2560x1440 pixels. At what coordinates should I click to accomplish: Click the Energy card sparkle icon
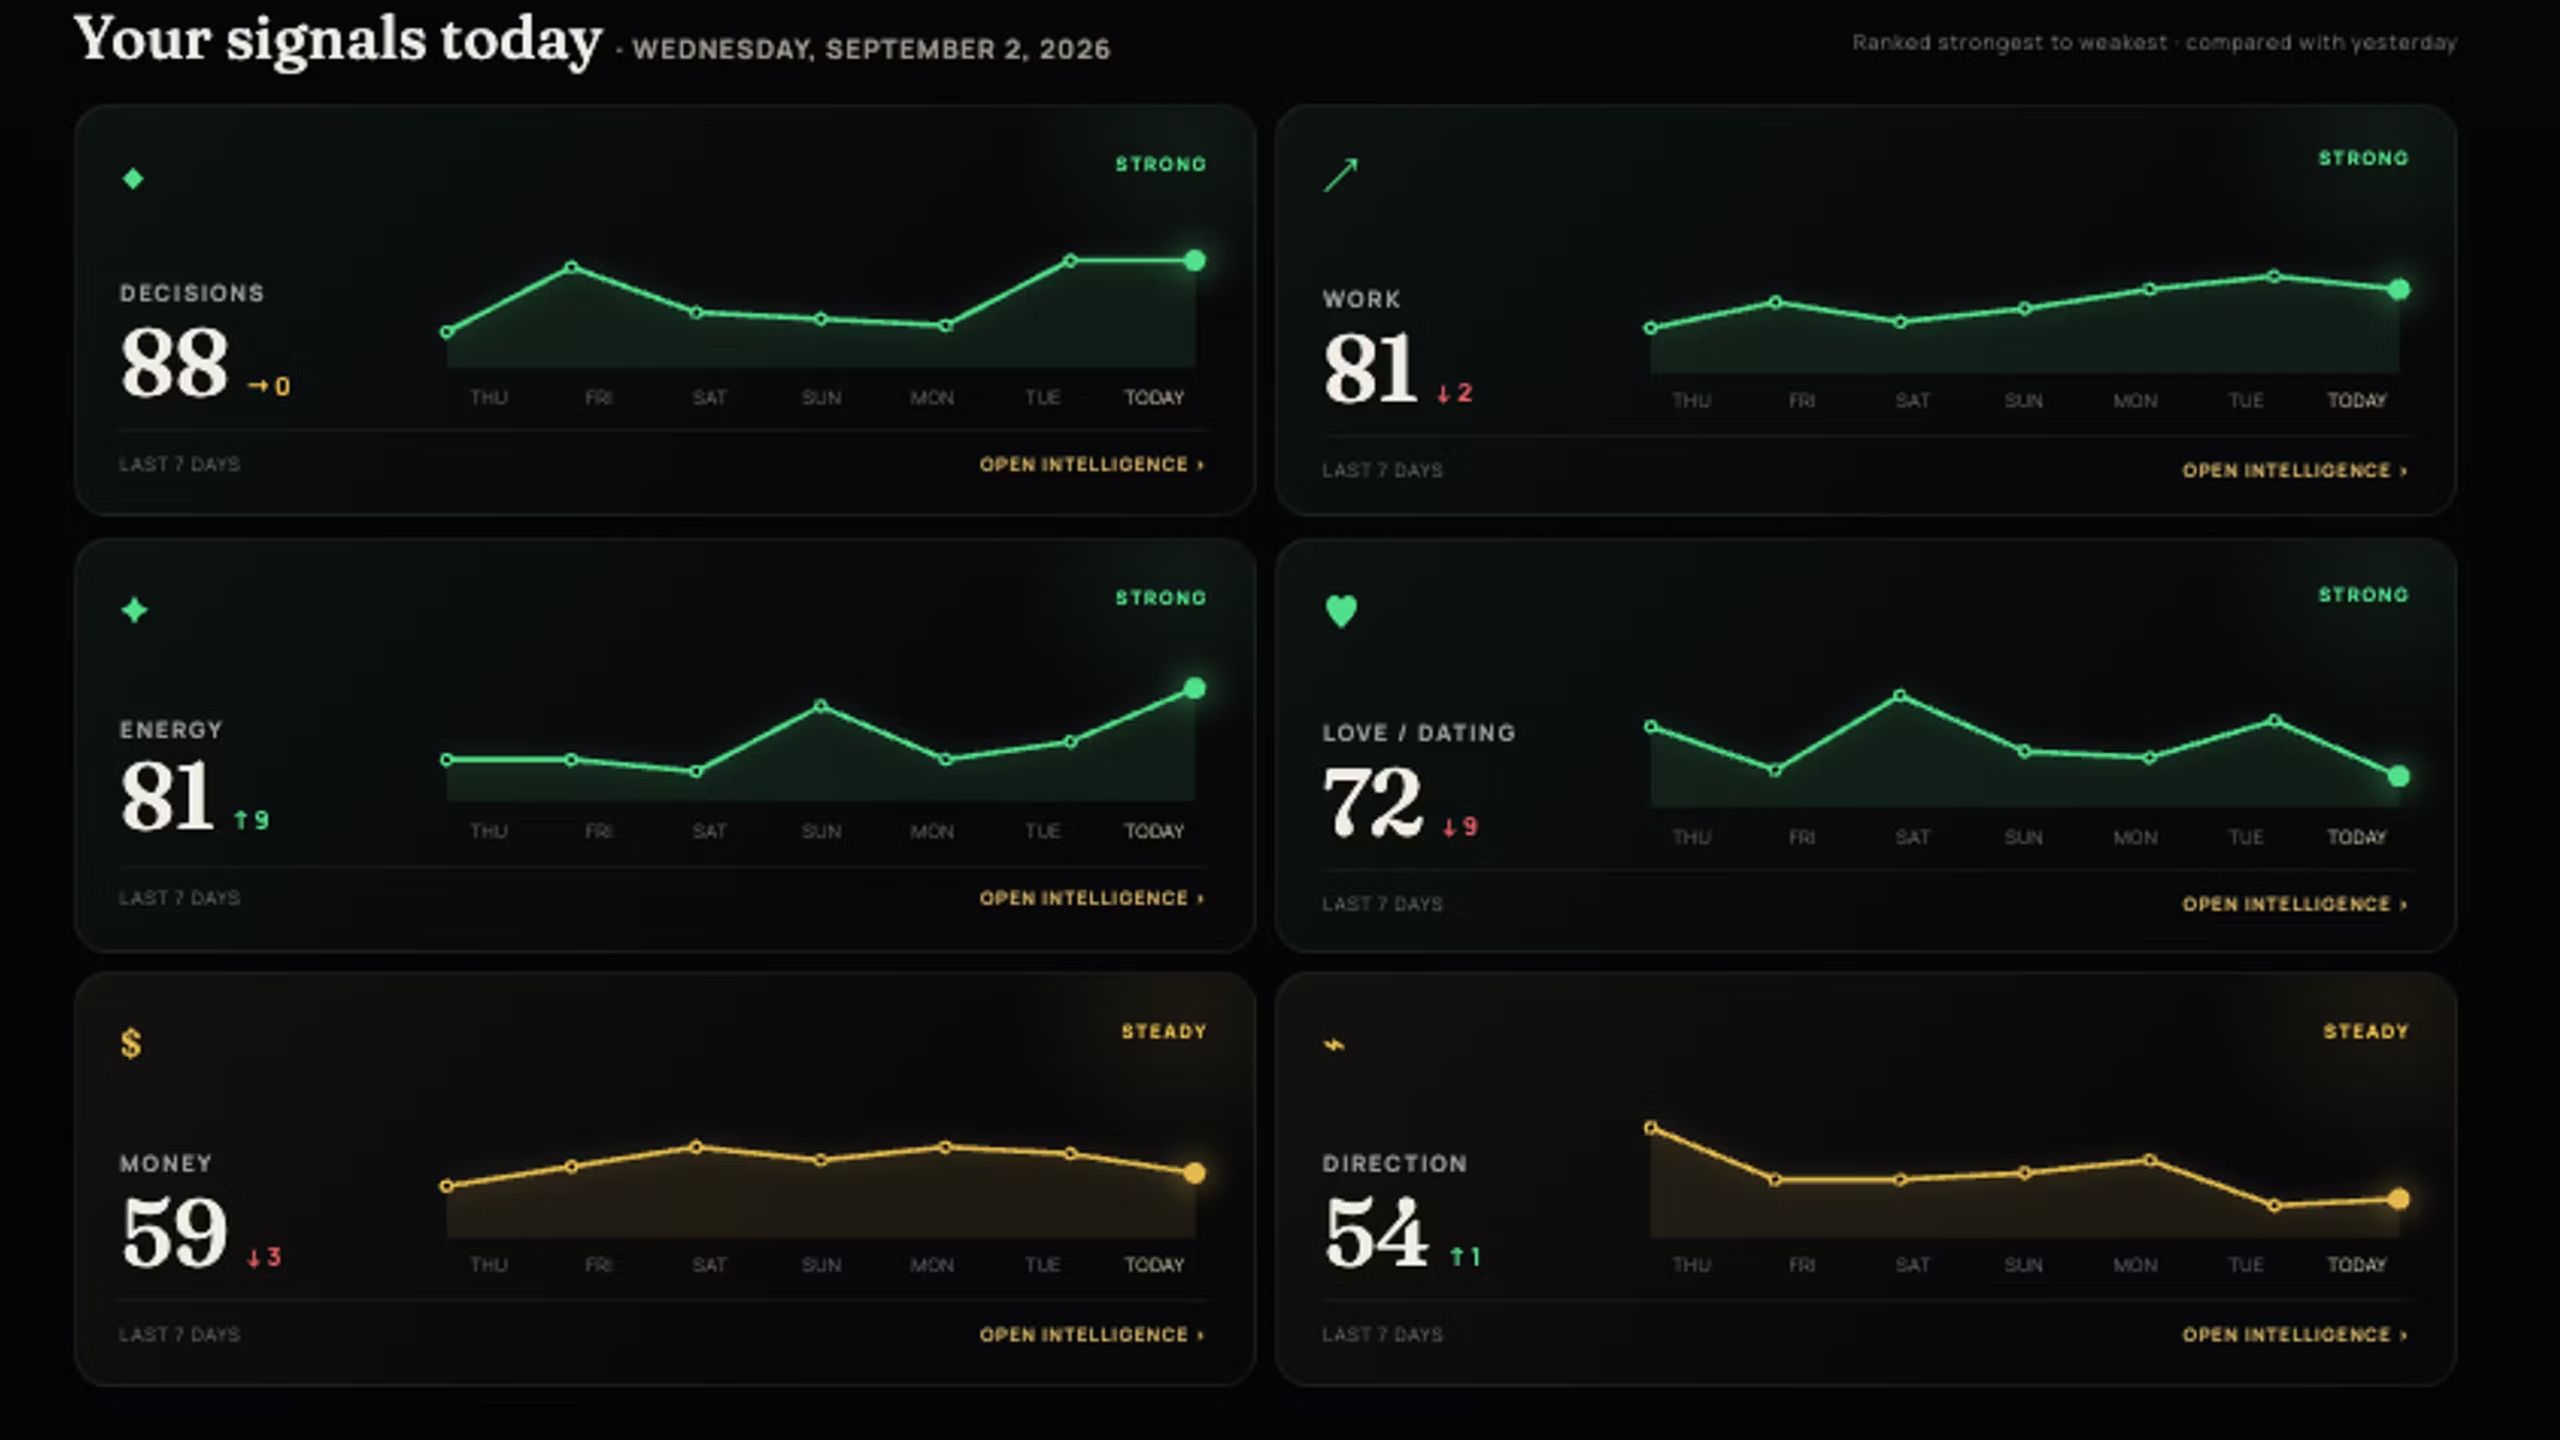(134, 610)
